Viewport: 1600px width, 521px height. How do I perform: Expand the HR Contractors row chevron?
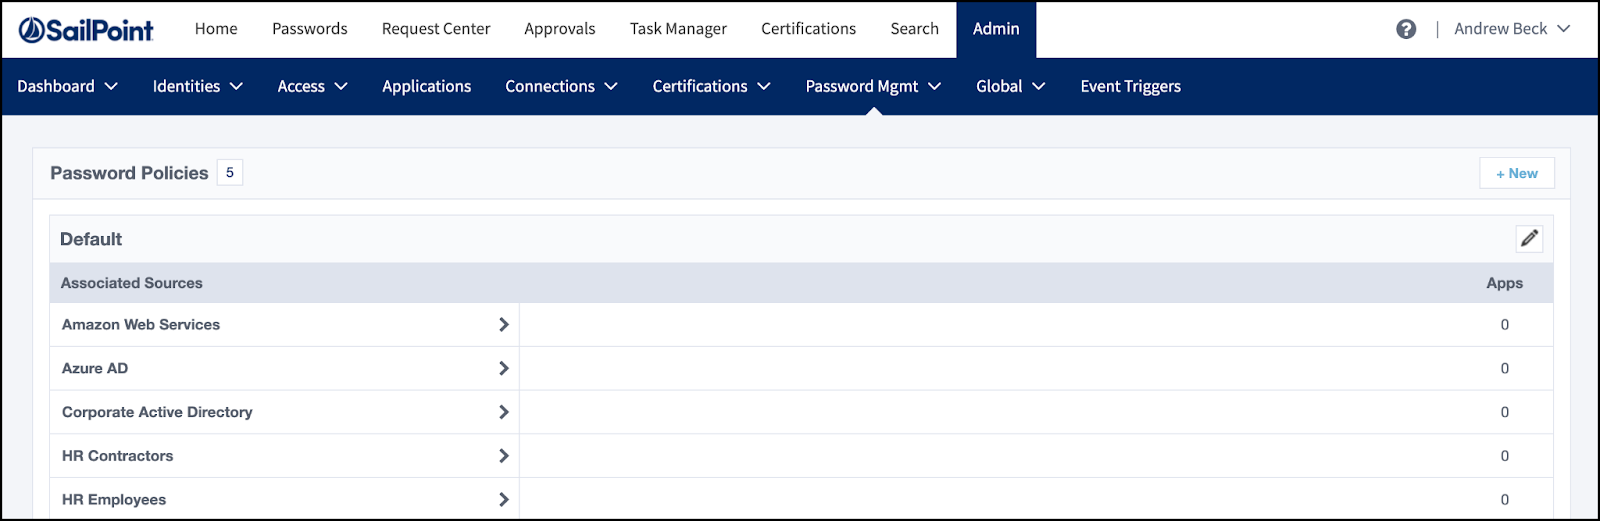click(x=503, y=456)
